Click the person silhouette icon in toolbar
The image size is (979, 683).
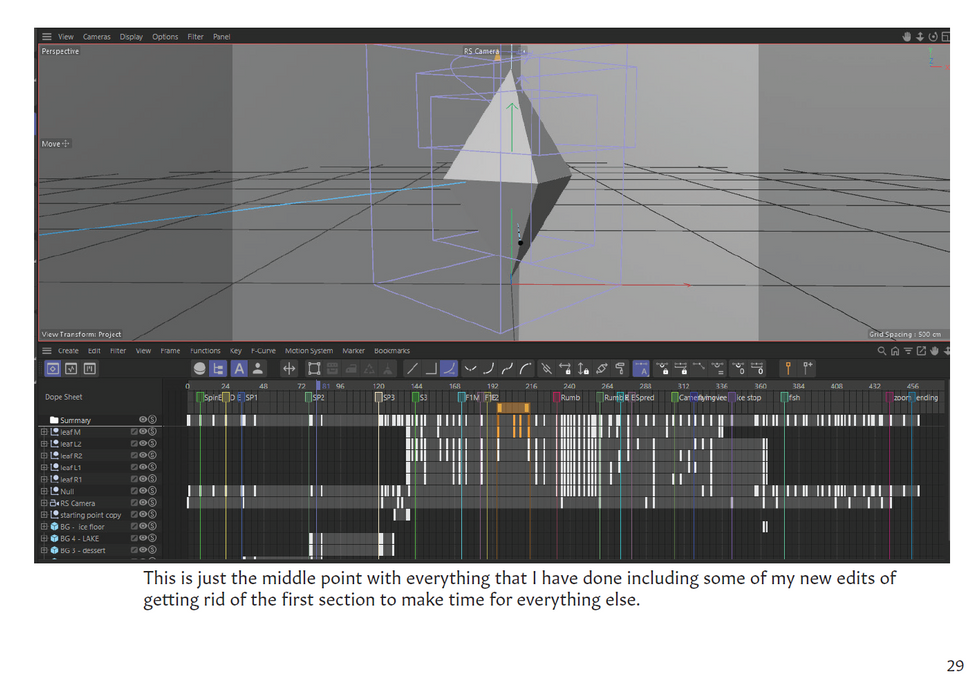pyautogui.click(x=257, y=369)
